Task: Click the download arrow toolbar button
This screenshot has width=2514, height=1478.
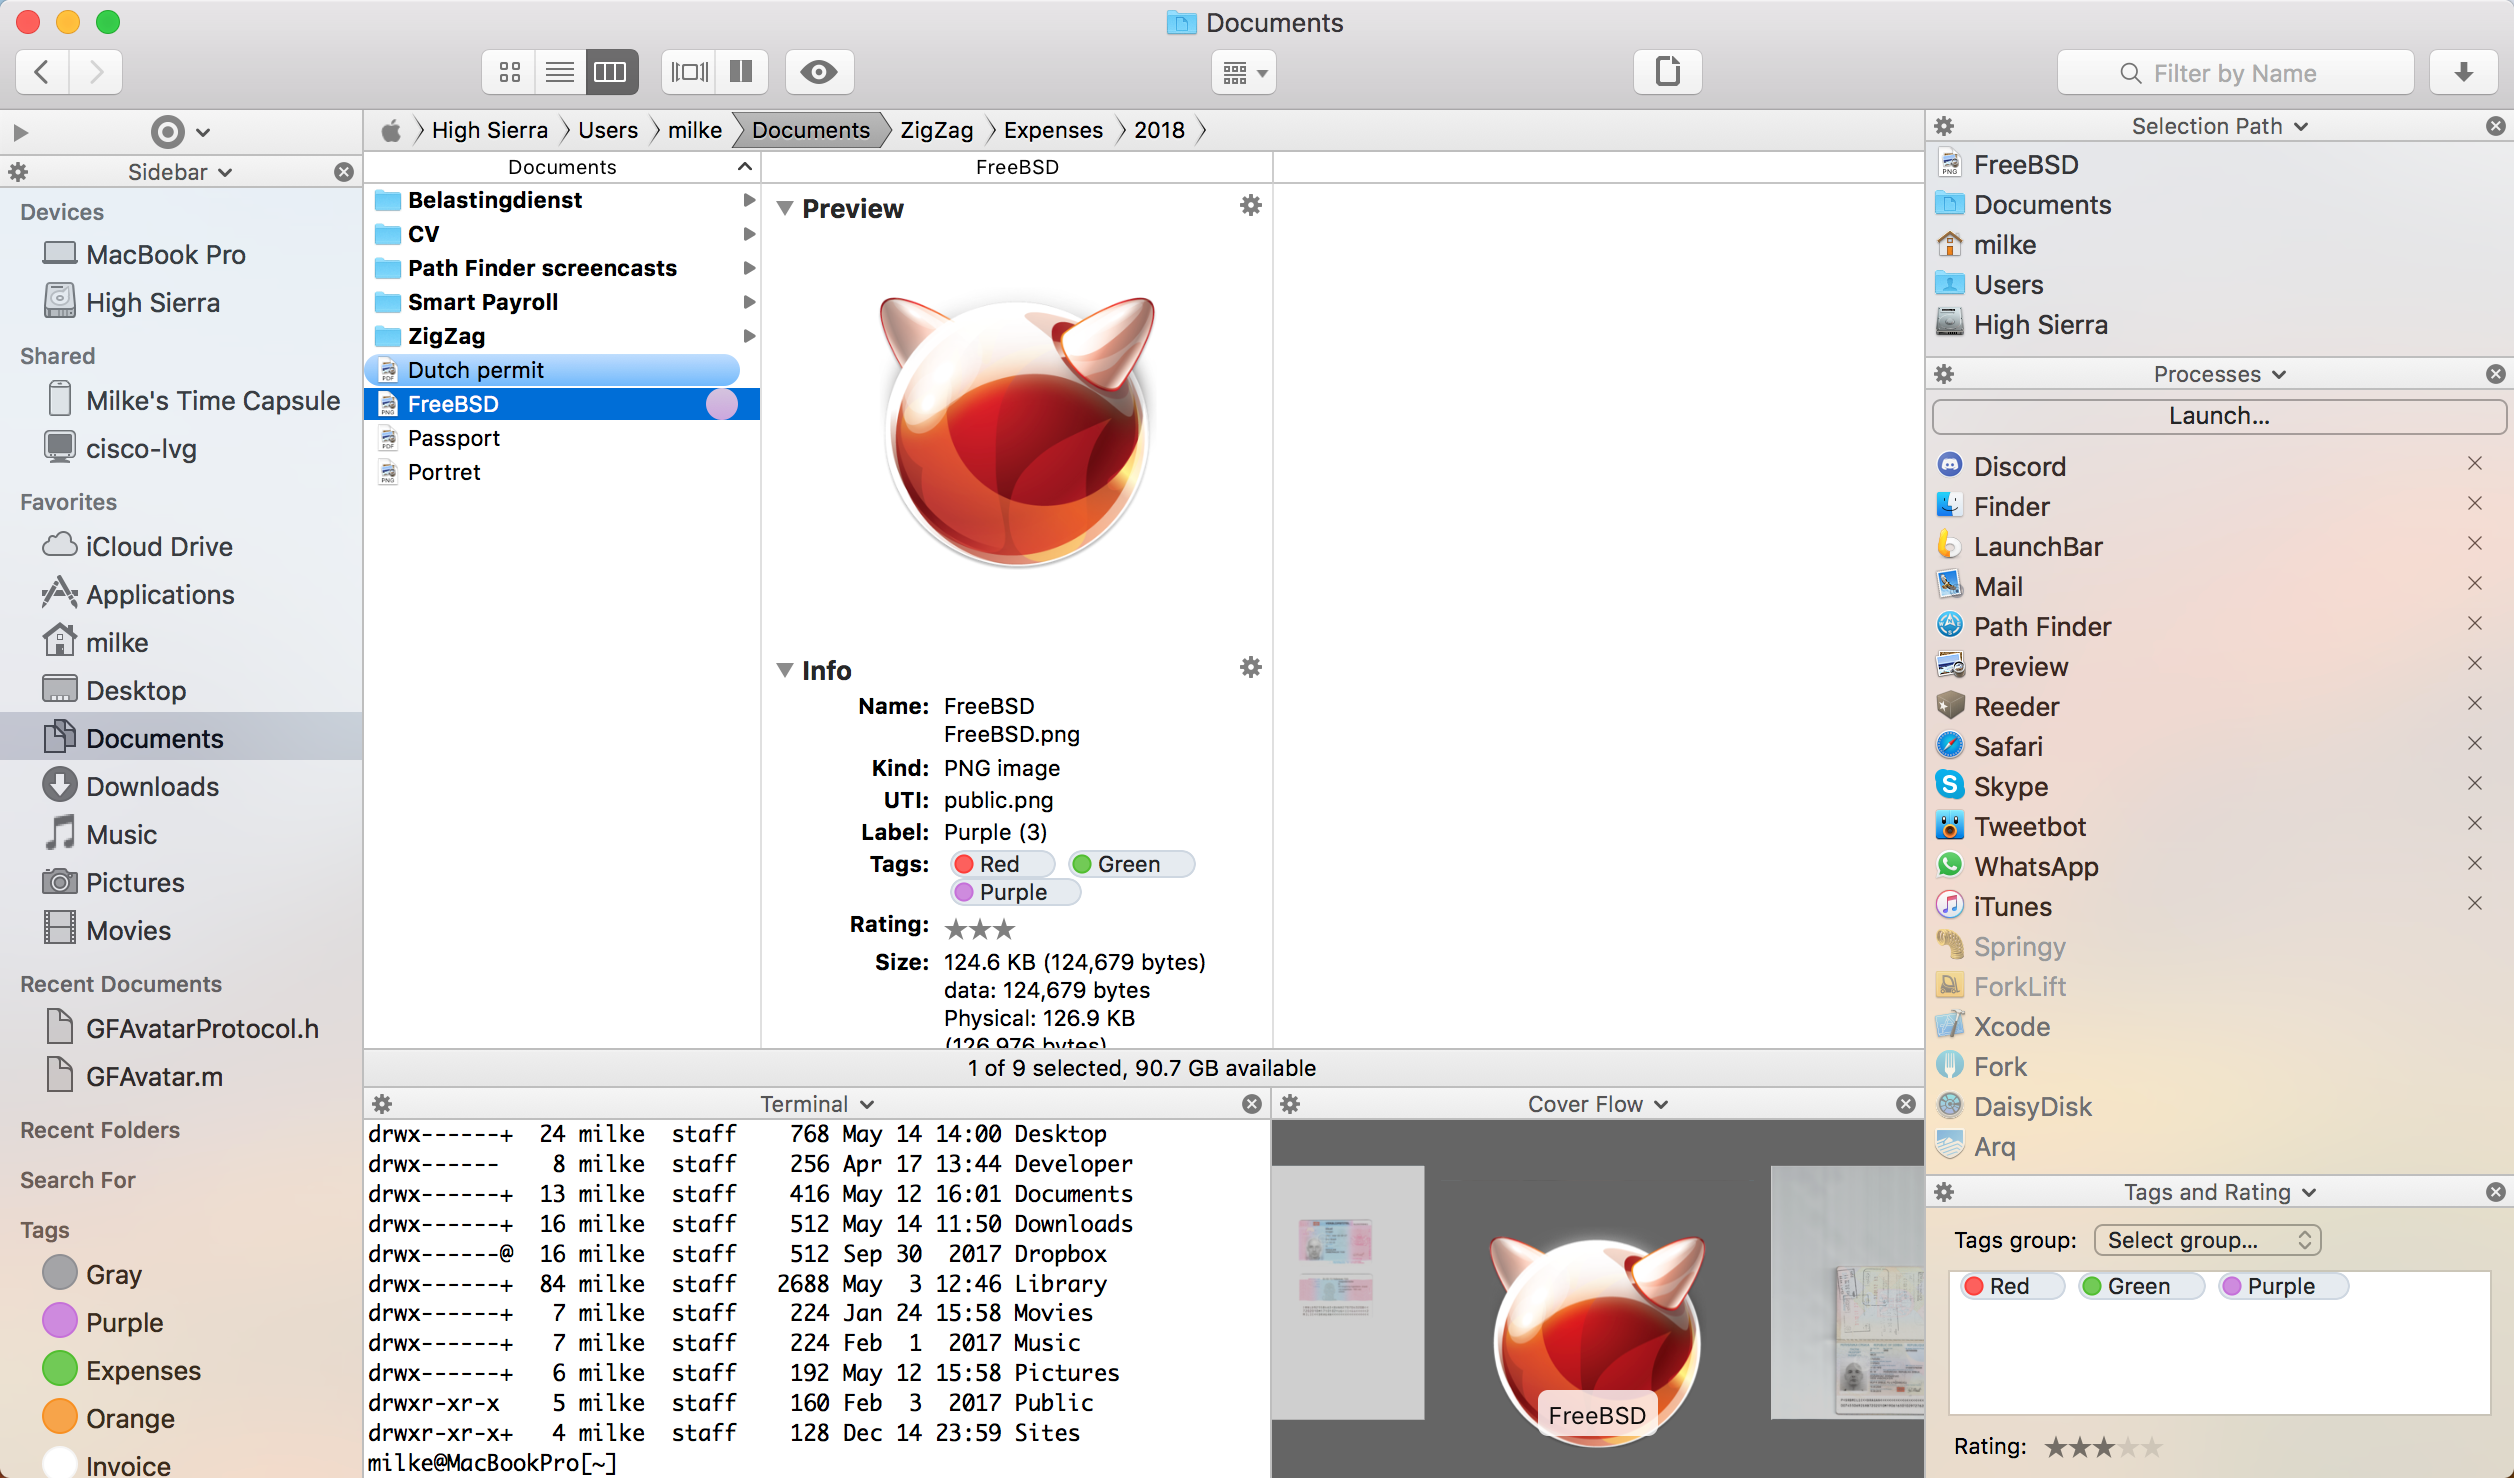Action: pyautogui.click(x=2463, y=72)
